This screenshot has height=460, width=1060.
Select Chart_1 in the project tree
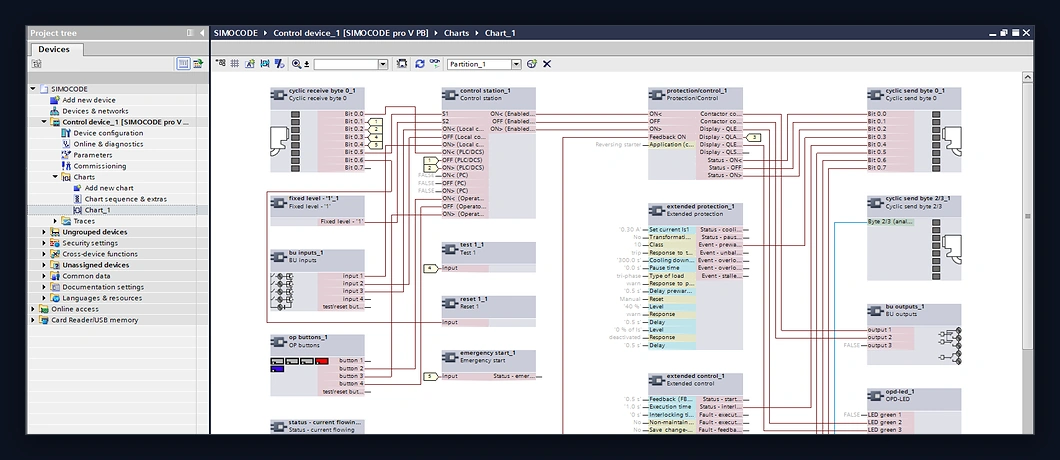[97, 210]
